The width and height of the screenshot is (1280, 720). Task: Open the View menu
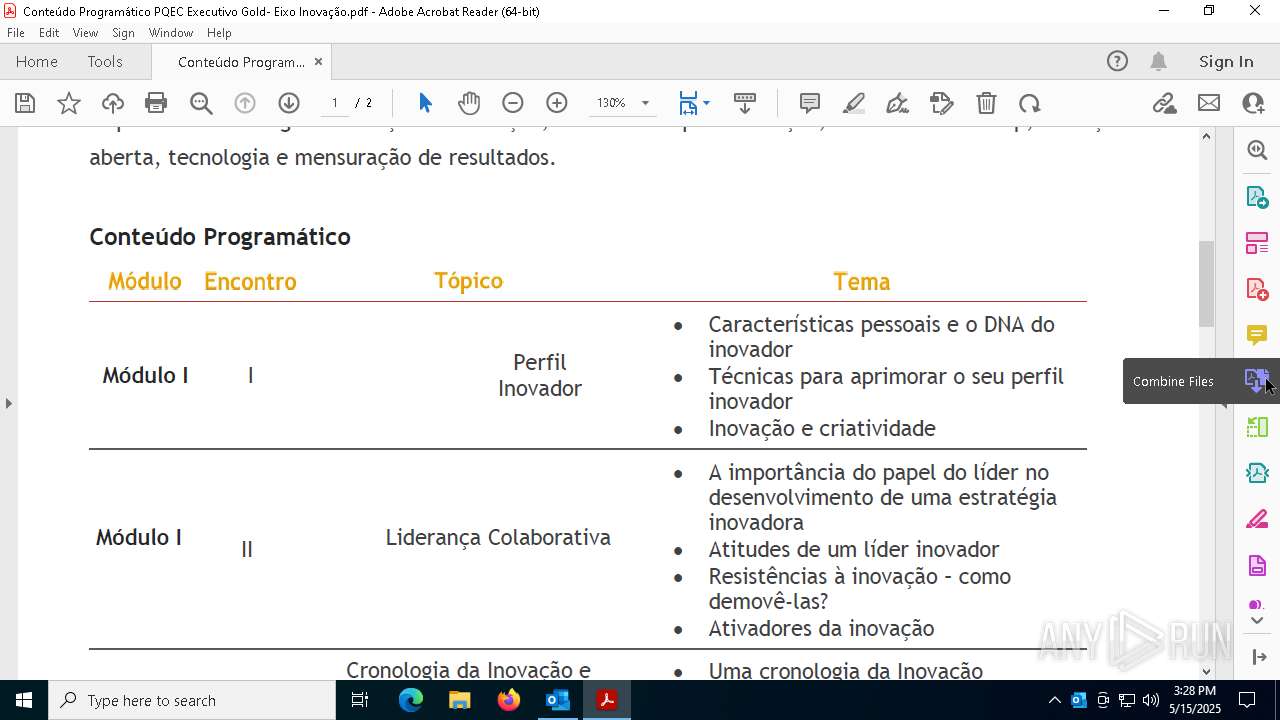click(85, 33)
